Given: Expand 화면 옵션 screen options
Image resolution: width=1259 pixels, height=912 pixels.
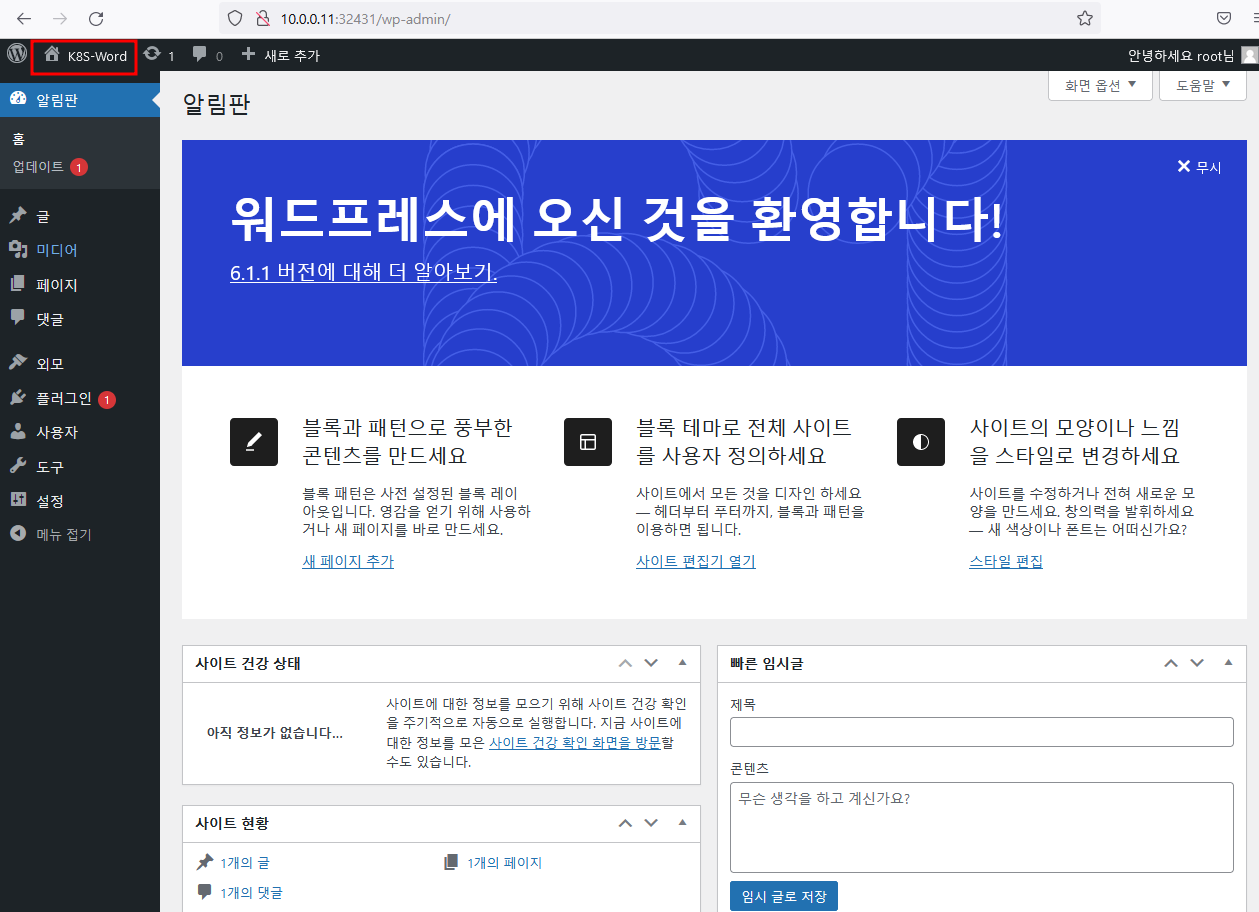Looking at the screenshot, I should [x=1100, y=86].
